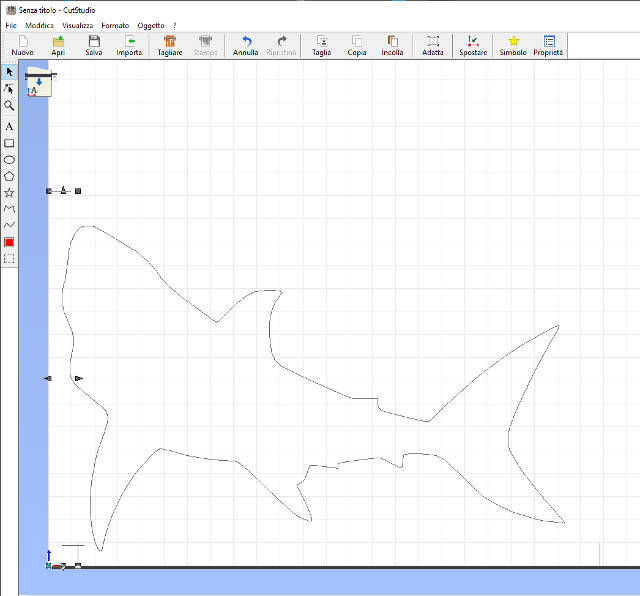Open the Oggetto menu
This screenshot has width=640, height=596.
point(151,25)
